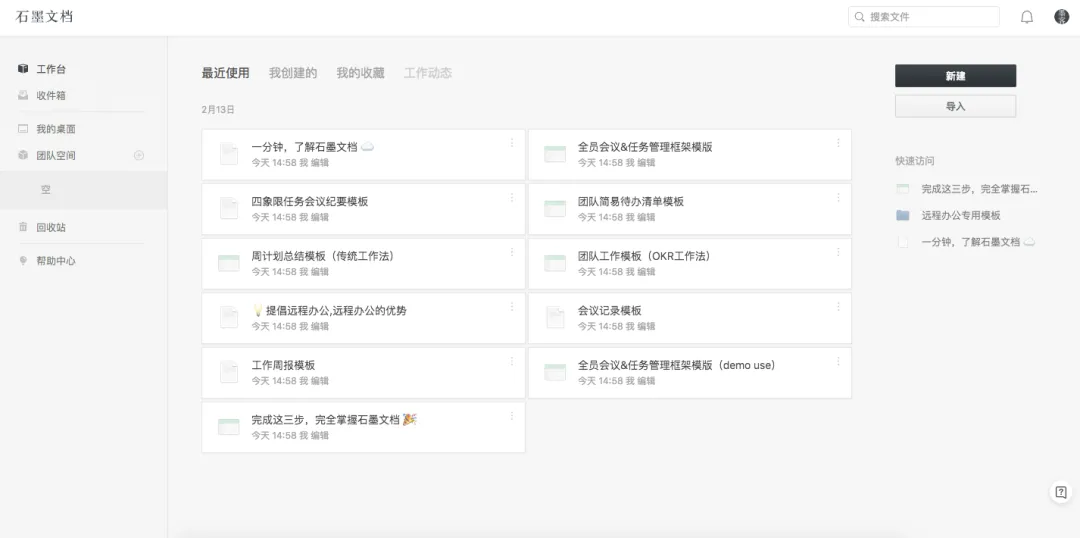Open 团队工作模板（OKR工作法） title
This screenshot has height=538, width=1080.
click(646, 256)
